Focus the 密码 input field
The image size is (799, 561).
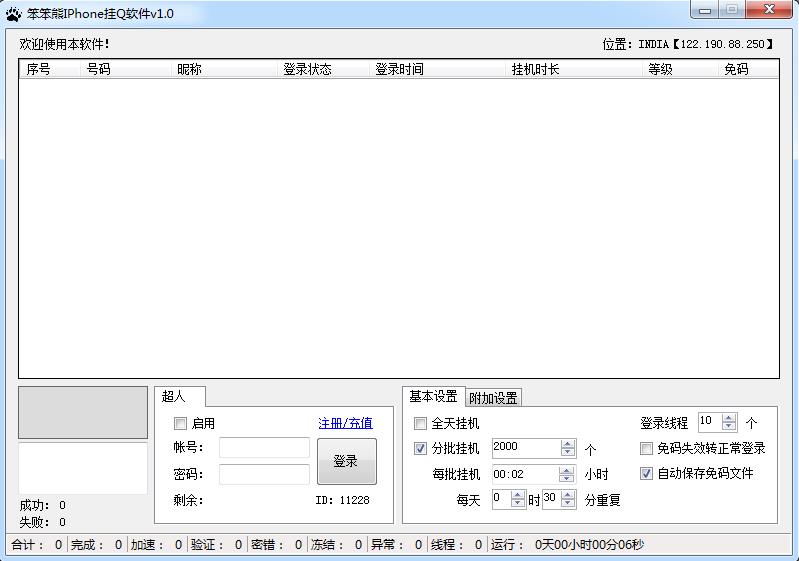pyautogui.click(x=264, y=474)
